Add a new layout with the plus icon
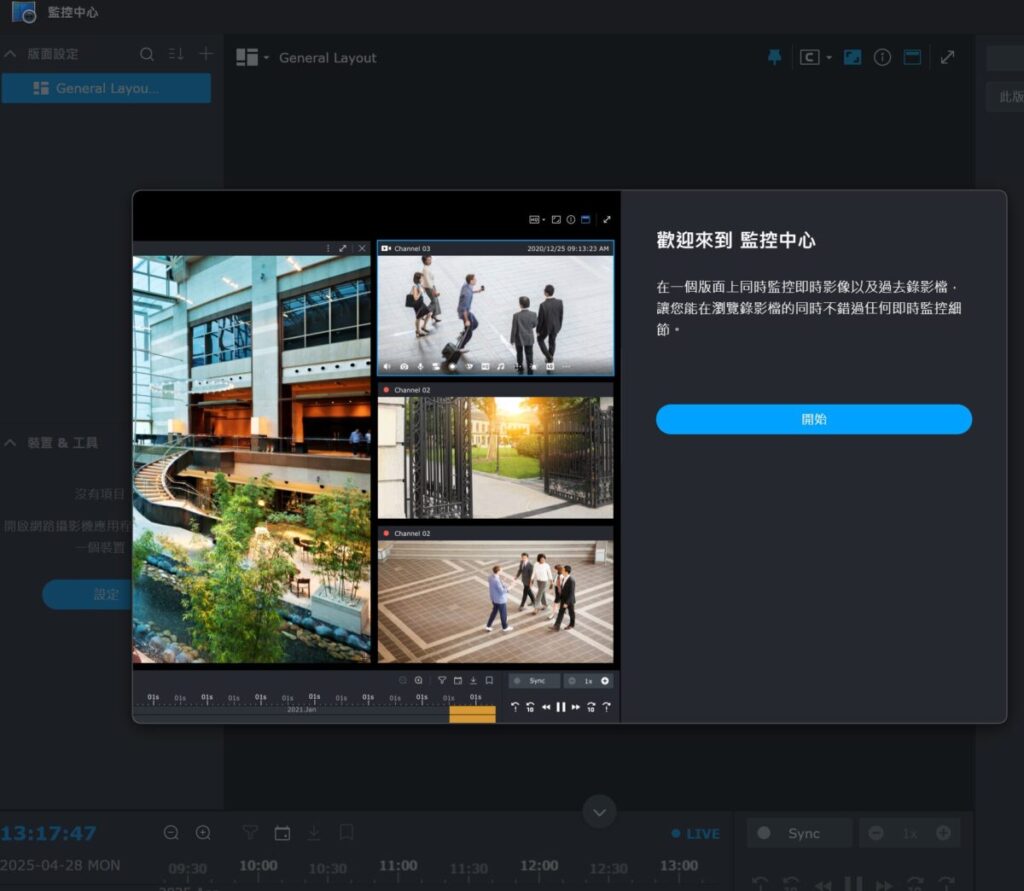Image resolution: width=1024 pixels, height=891 pixels. 206,54
